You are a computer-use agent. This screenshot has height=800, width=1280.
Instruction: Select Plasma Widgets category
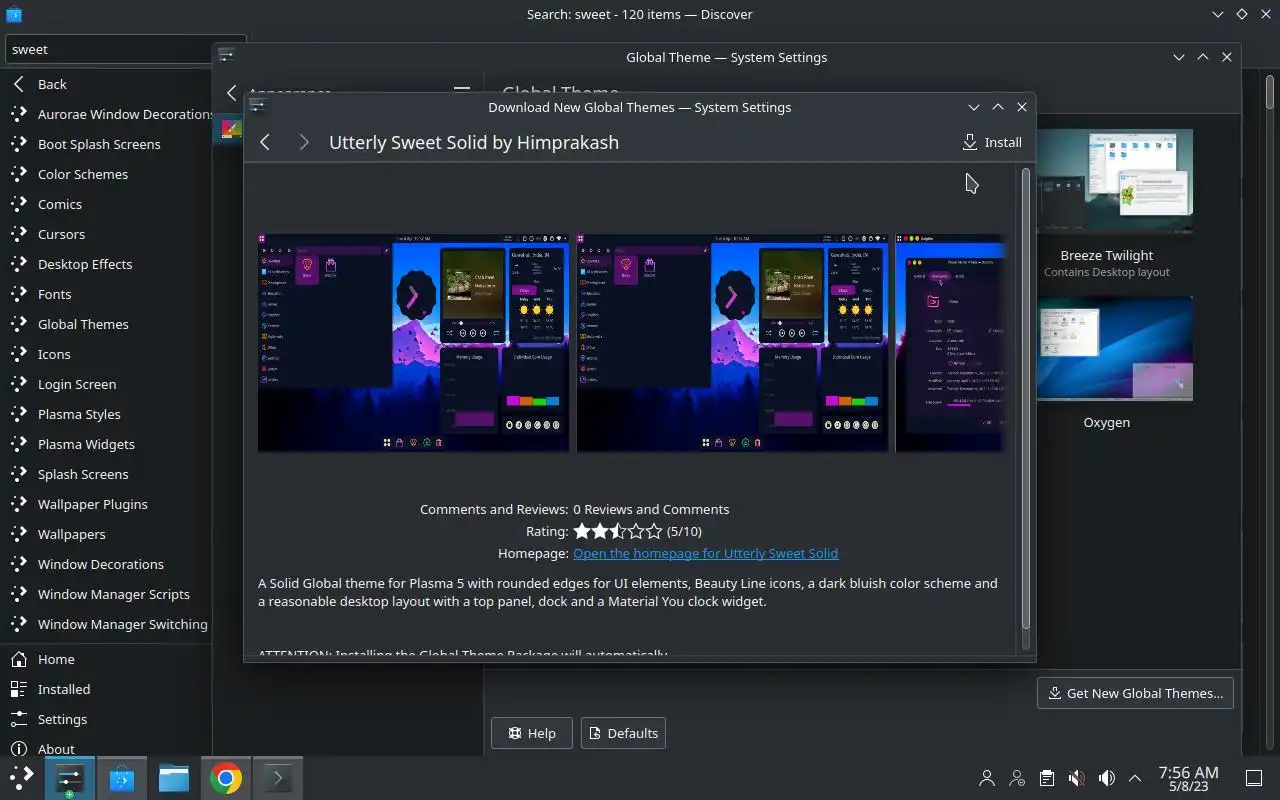point(106,444)
